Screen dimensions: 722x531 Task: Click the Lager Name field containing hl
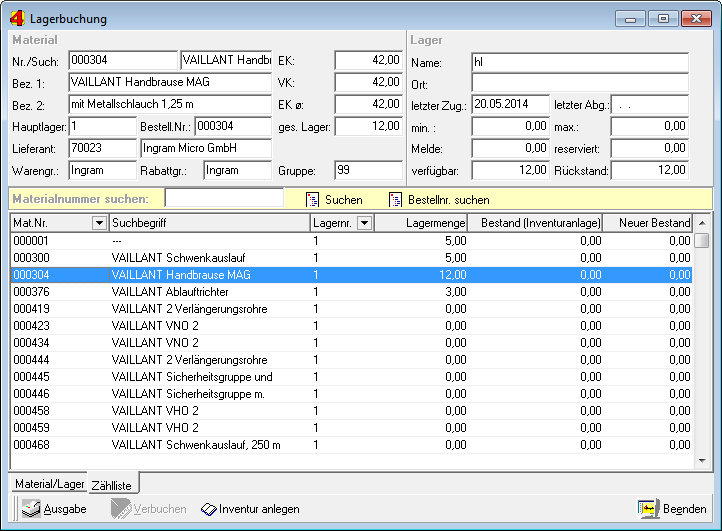[580, 62]
